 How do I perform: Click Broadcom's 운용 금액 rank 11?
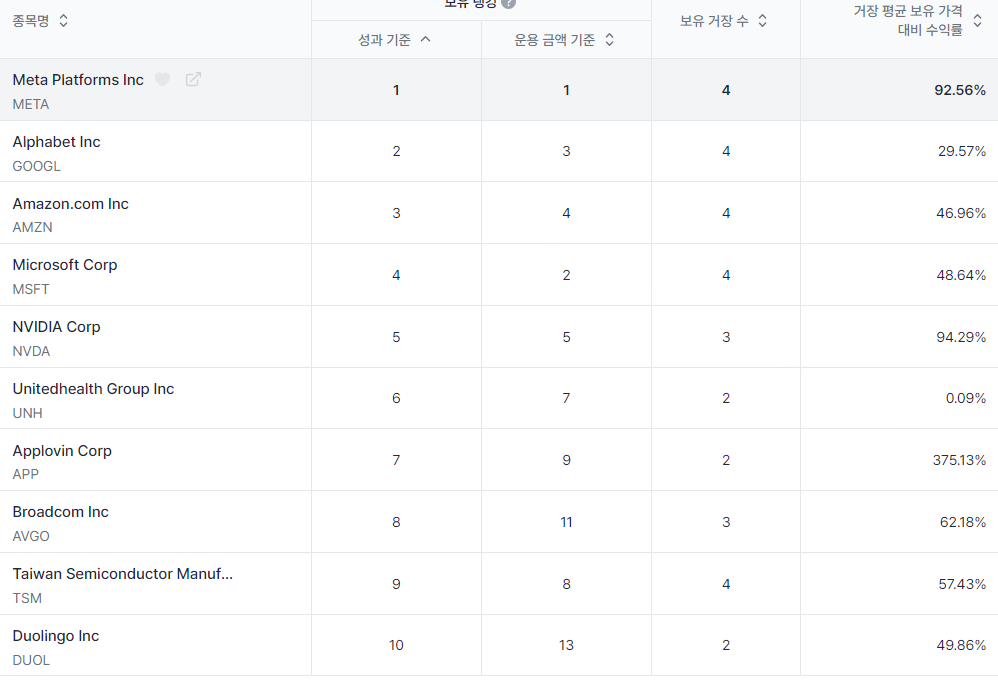pos(566,522)
